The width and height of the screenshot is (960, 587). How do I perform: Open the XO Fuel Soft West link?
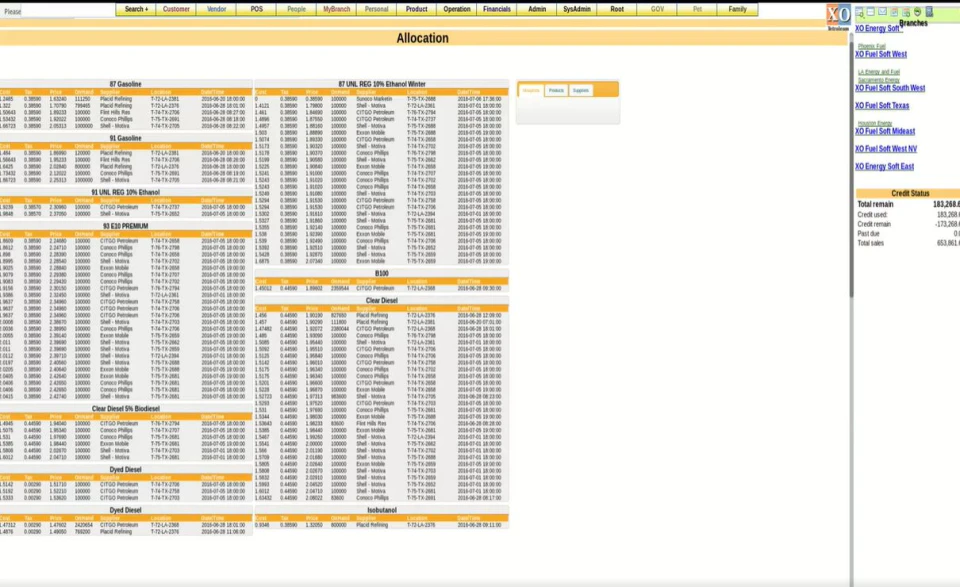pos(880,54)
